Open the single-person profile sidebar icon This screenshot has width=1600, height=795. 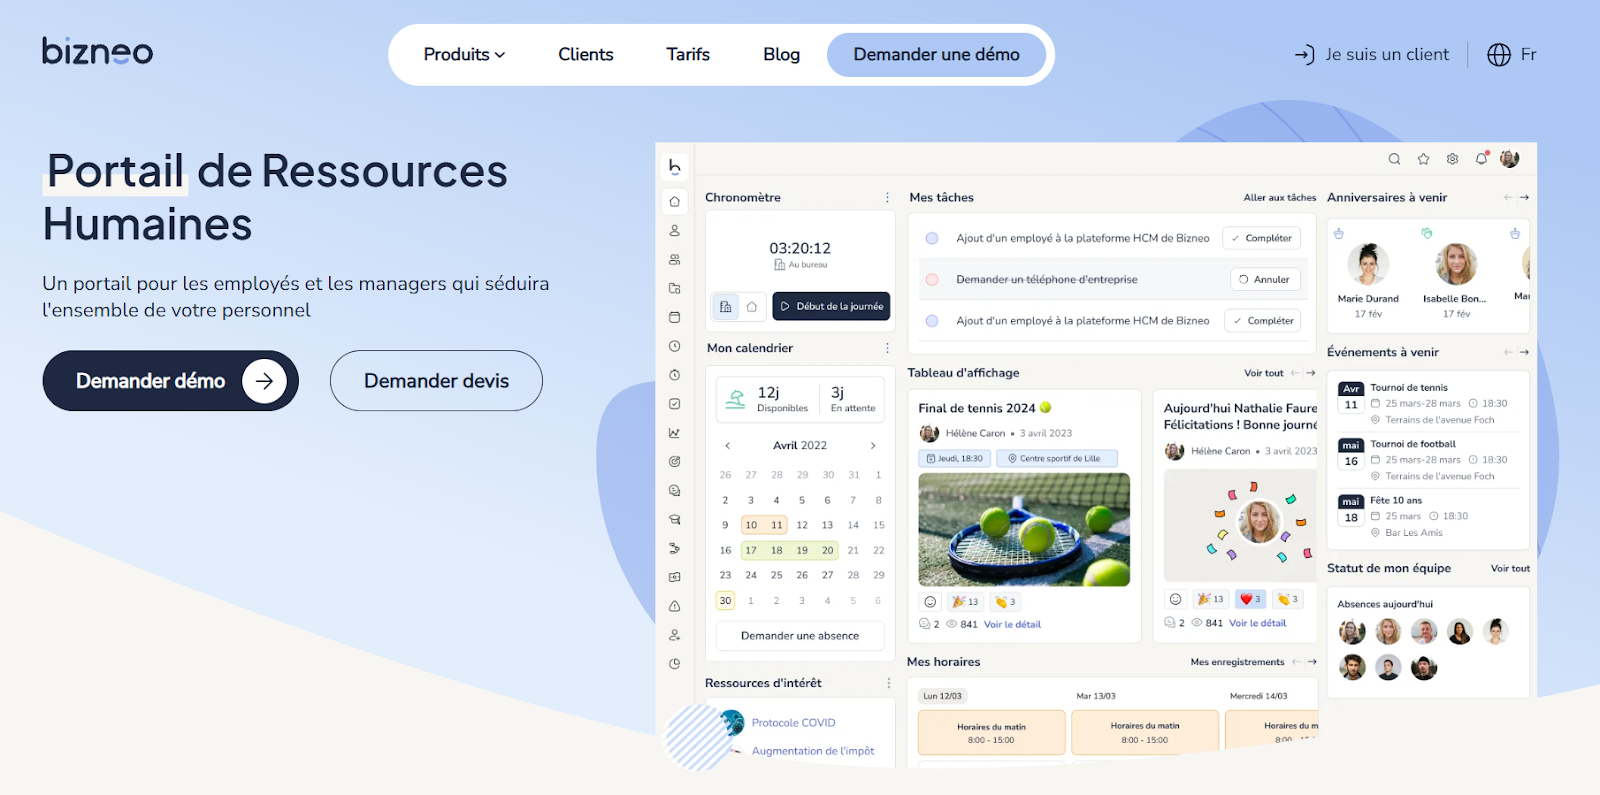click(675, 230)
